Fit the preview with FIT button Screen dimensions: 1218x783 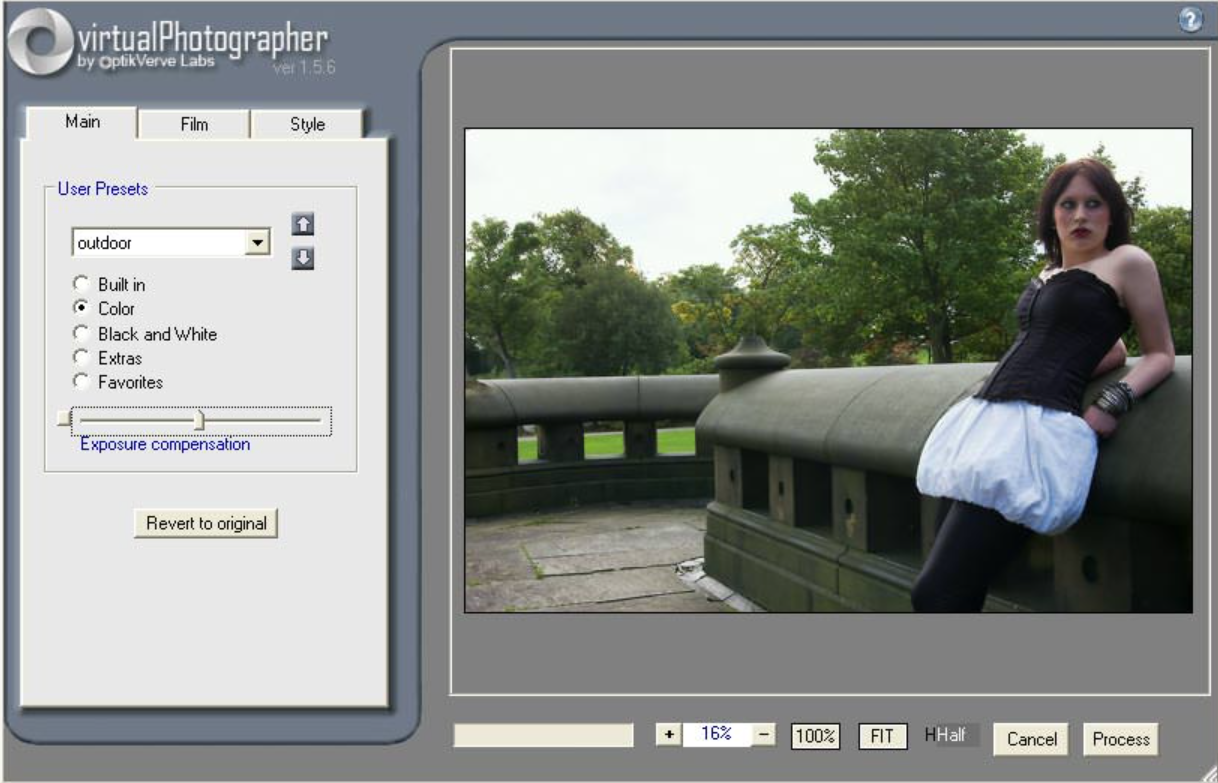pos(883,736)
